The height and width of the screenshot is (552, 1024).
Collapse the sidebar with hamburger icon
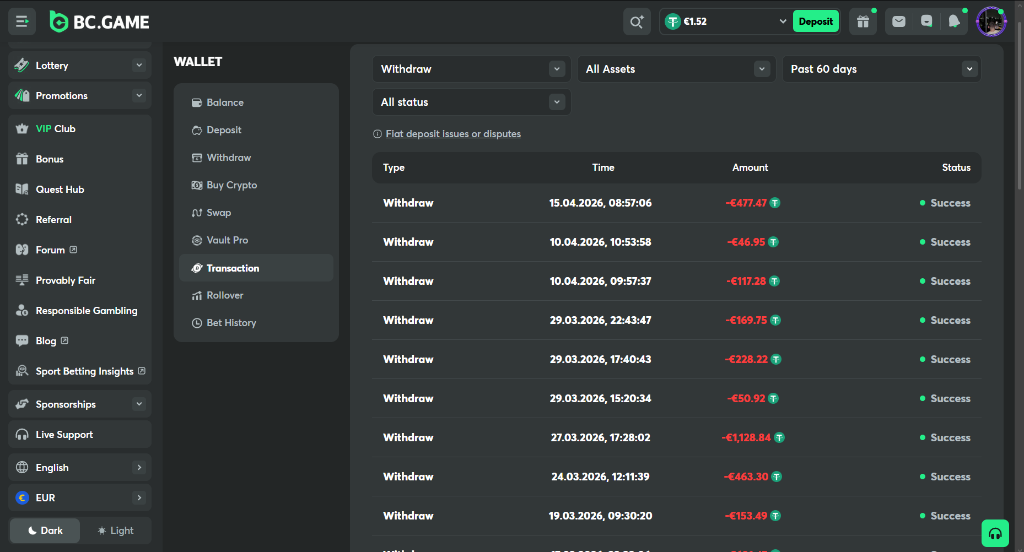(22, 22)
